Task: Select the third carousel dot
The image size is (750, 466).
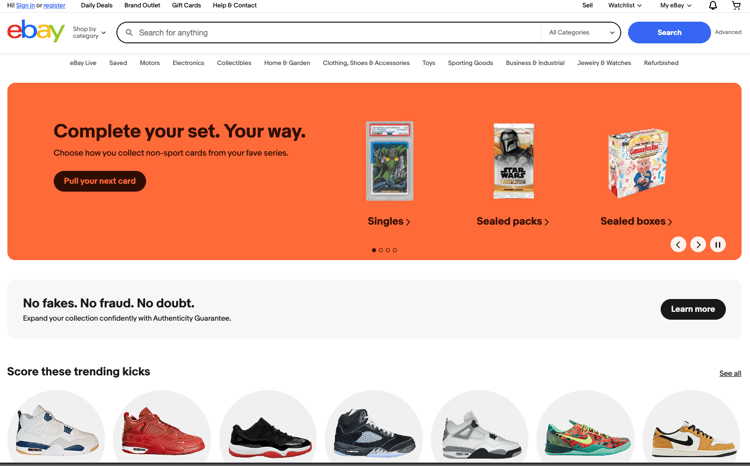Action: coord(387,250)
